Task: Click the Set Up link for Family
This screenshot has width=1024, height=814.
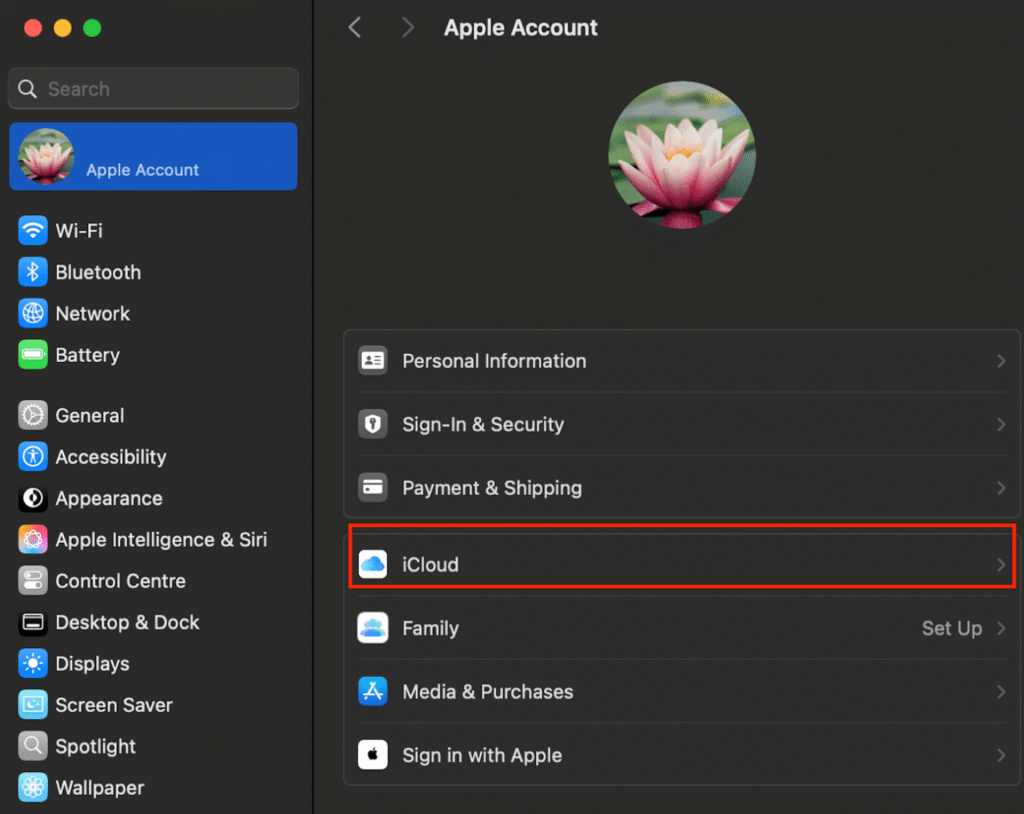Action: [x=952, y=628]
